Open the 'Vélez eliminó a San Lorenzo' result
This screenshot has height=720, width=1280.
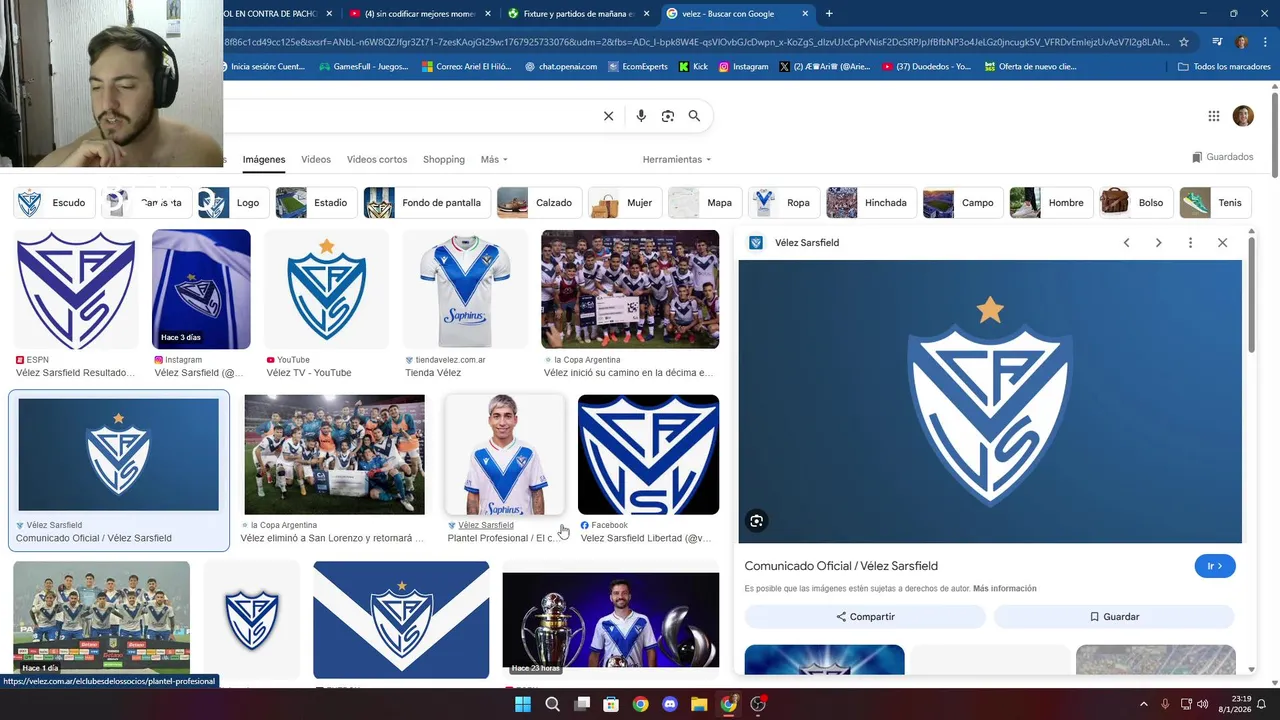point(334,455)
